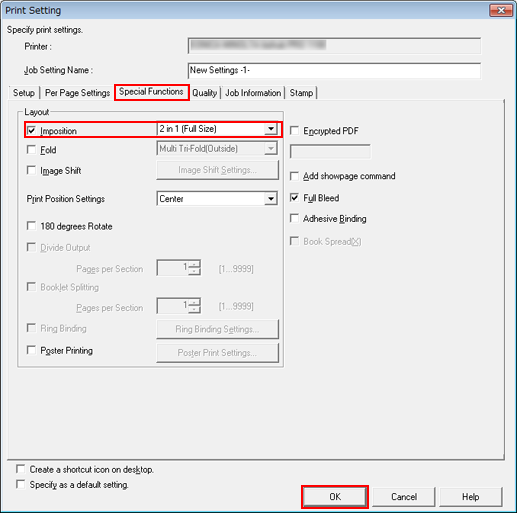The height and width of the screenshot is (513, 517).
Task: Open the Imposition 2 in 1 dropdown
Action: [217, 129]
